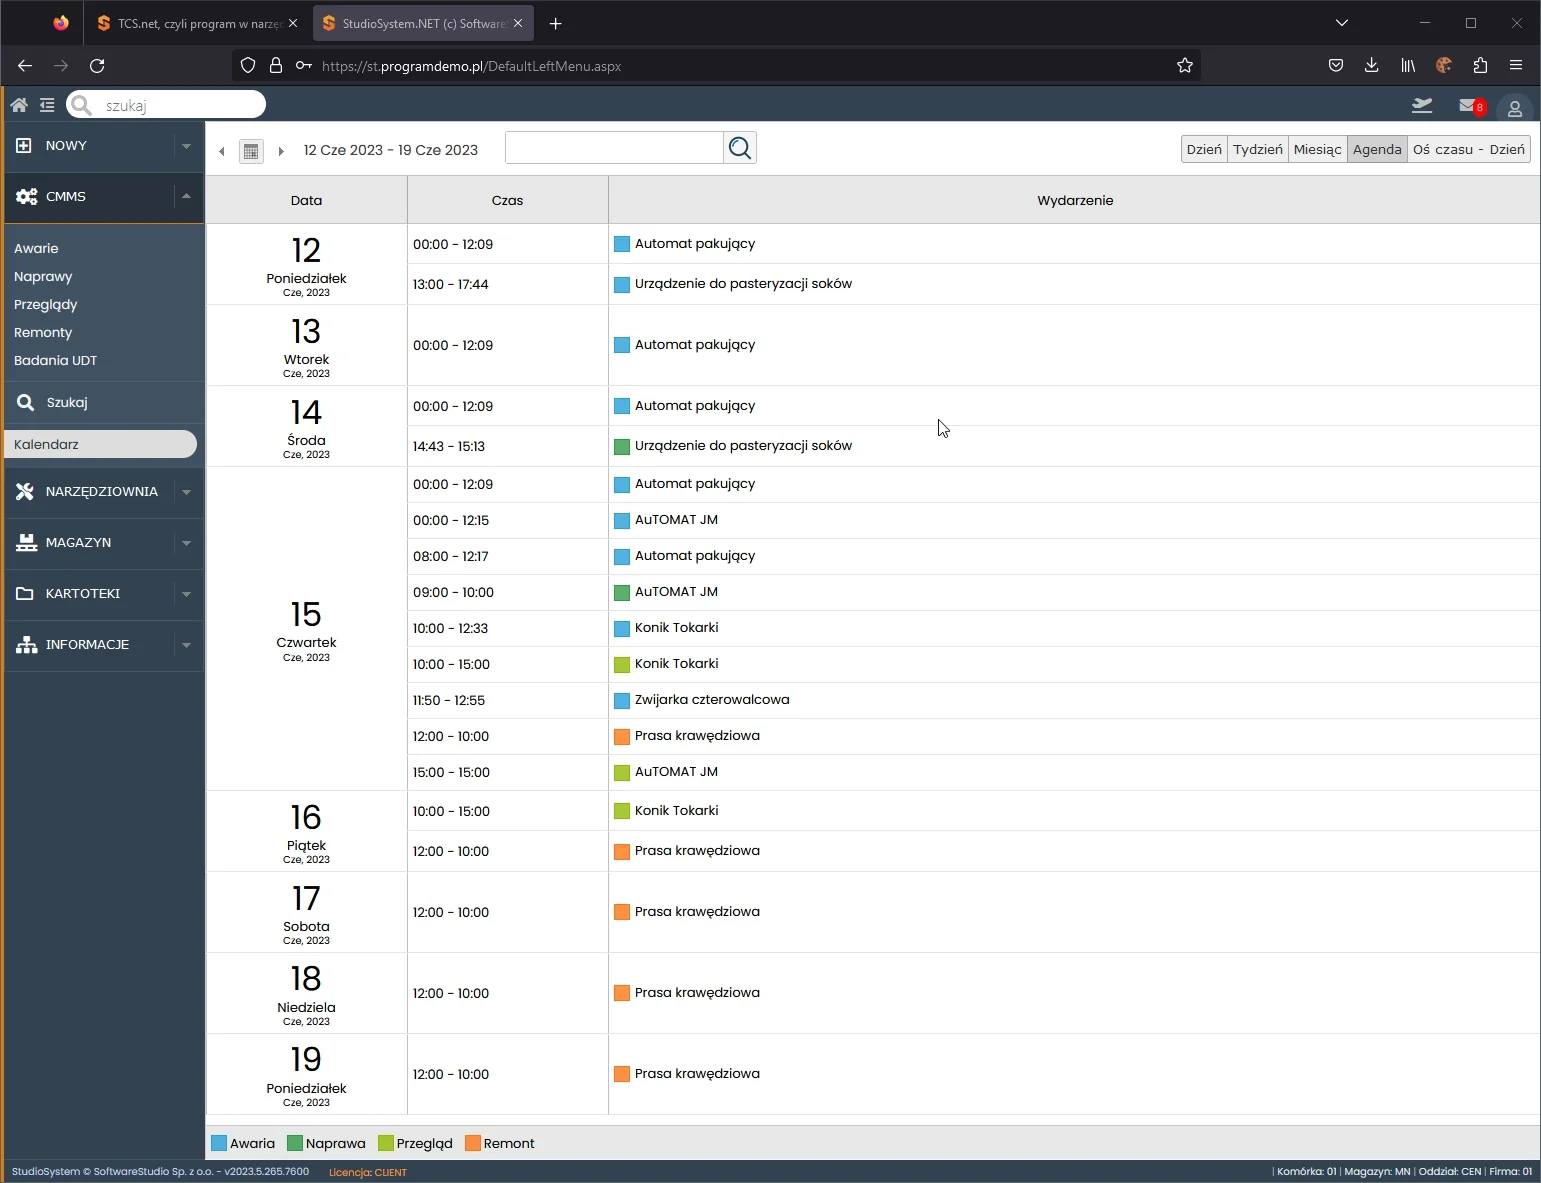Image resolution: width=1541 pixels, height=1183 pixels.
Task: Collapse the CMMS menu section
Action: 186,197
